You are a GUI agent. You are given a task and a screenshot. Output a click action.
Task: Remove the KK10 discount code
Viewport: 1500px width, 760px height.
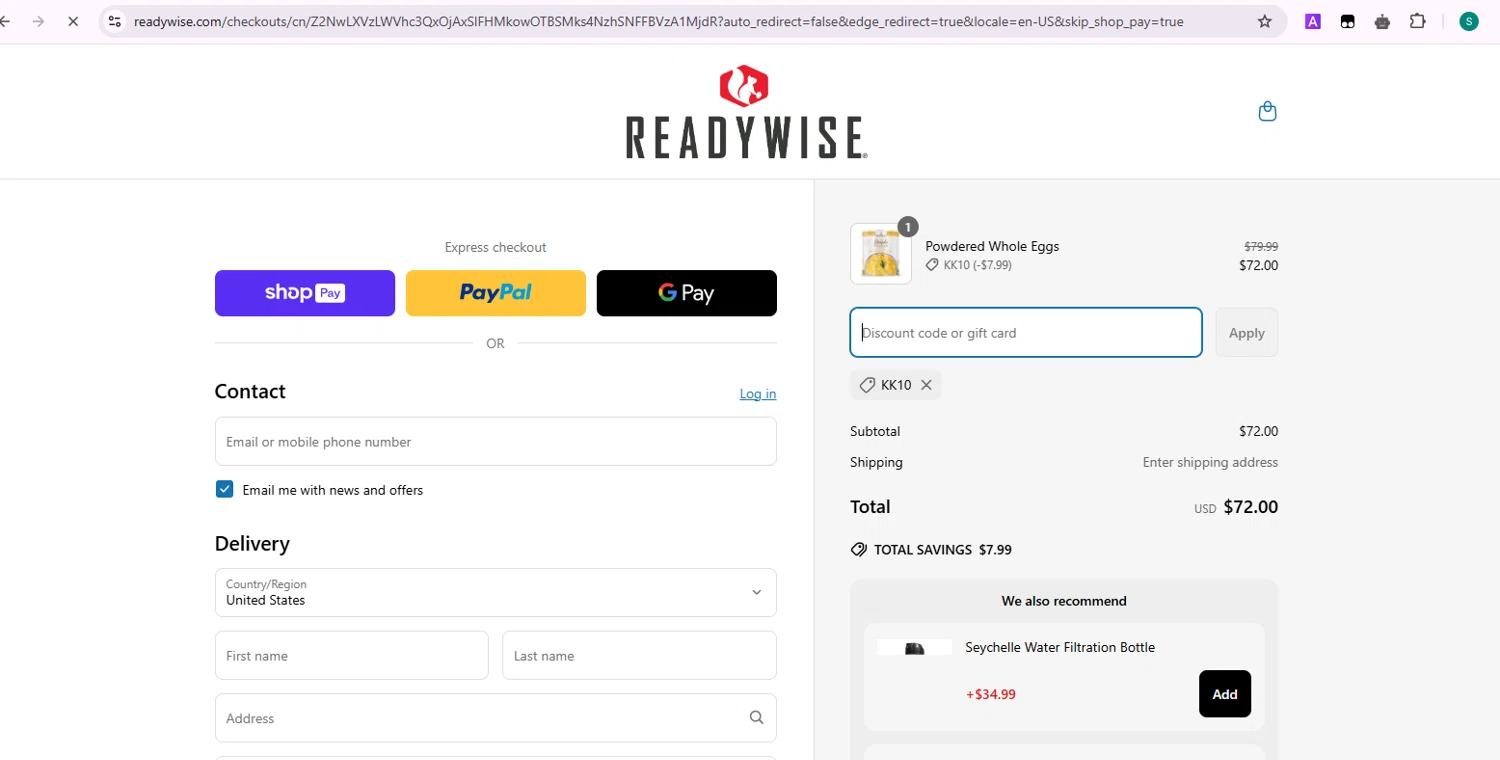[926, 385]
